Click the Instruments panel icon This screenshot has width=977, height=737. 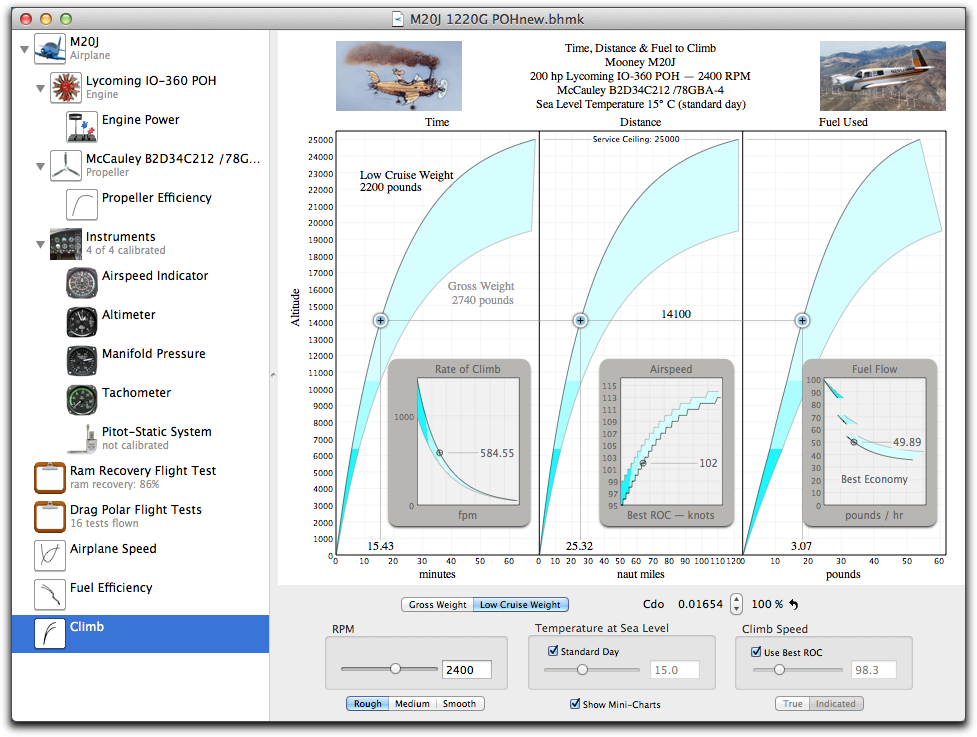click(66, 244)
